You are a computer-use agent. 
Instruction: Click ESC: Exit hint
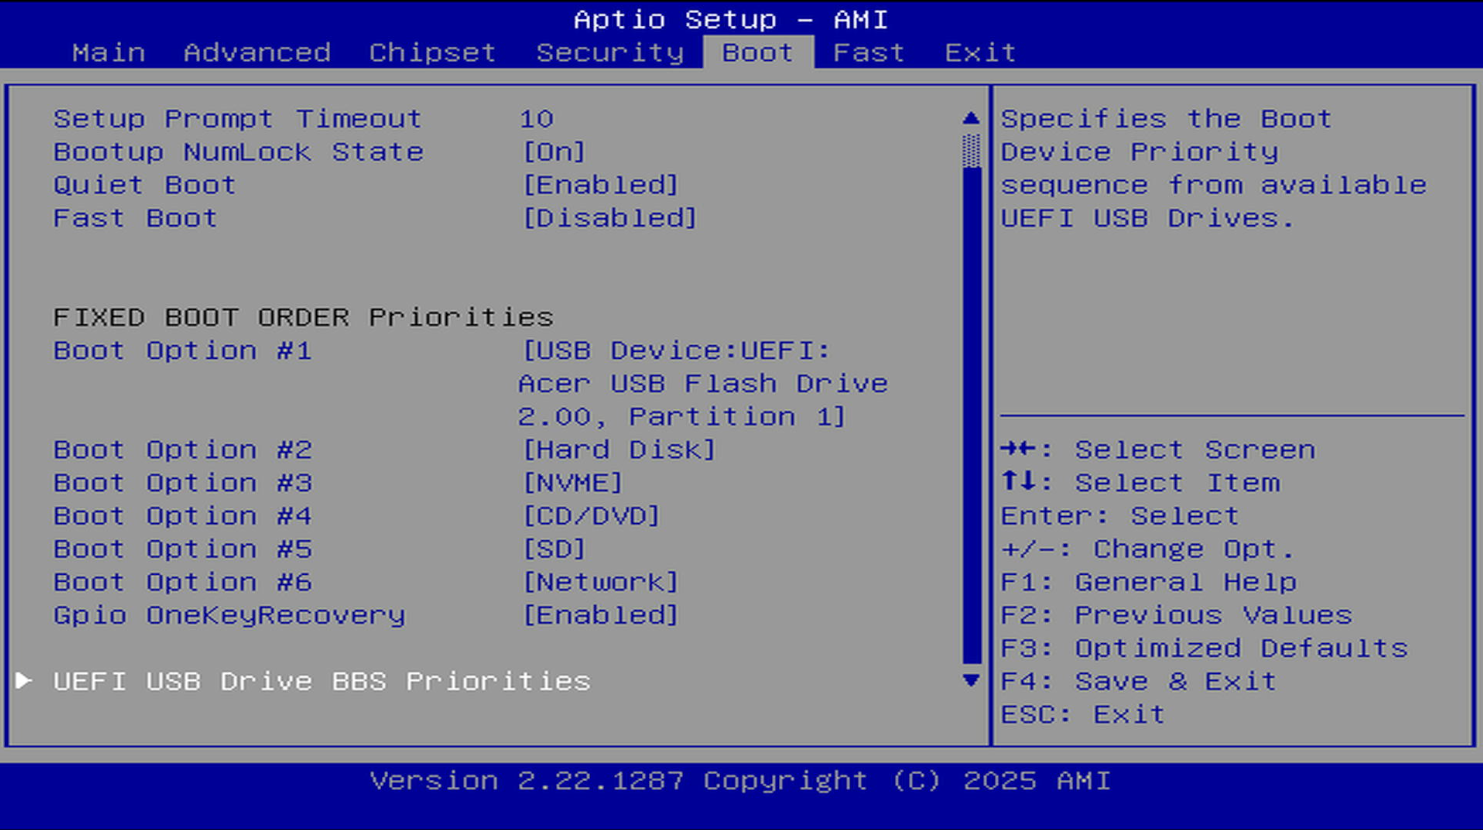click(x=1083, y=714)
